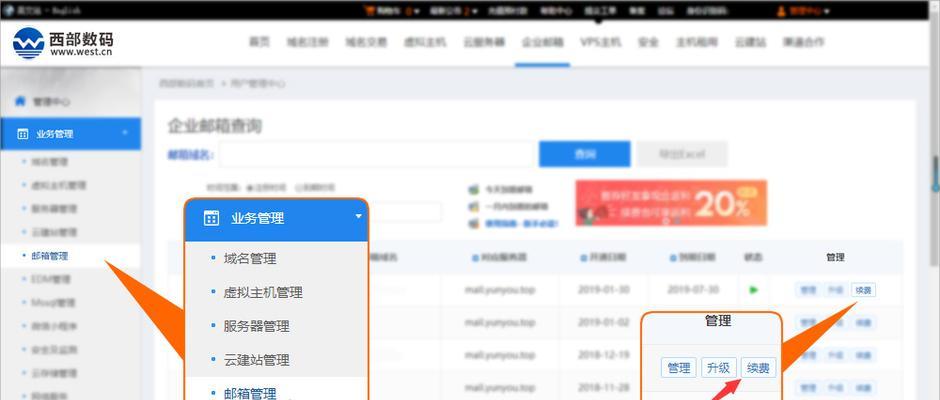The height and width of the screenshot is (400, 940).
Task: Click 续费 in the 2019-01-02 row
Action: click(863, 323)
